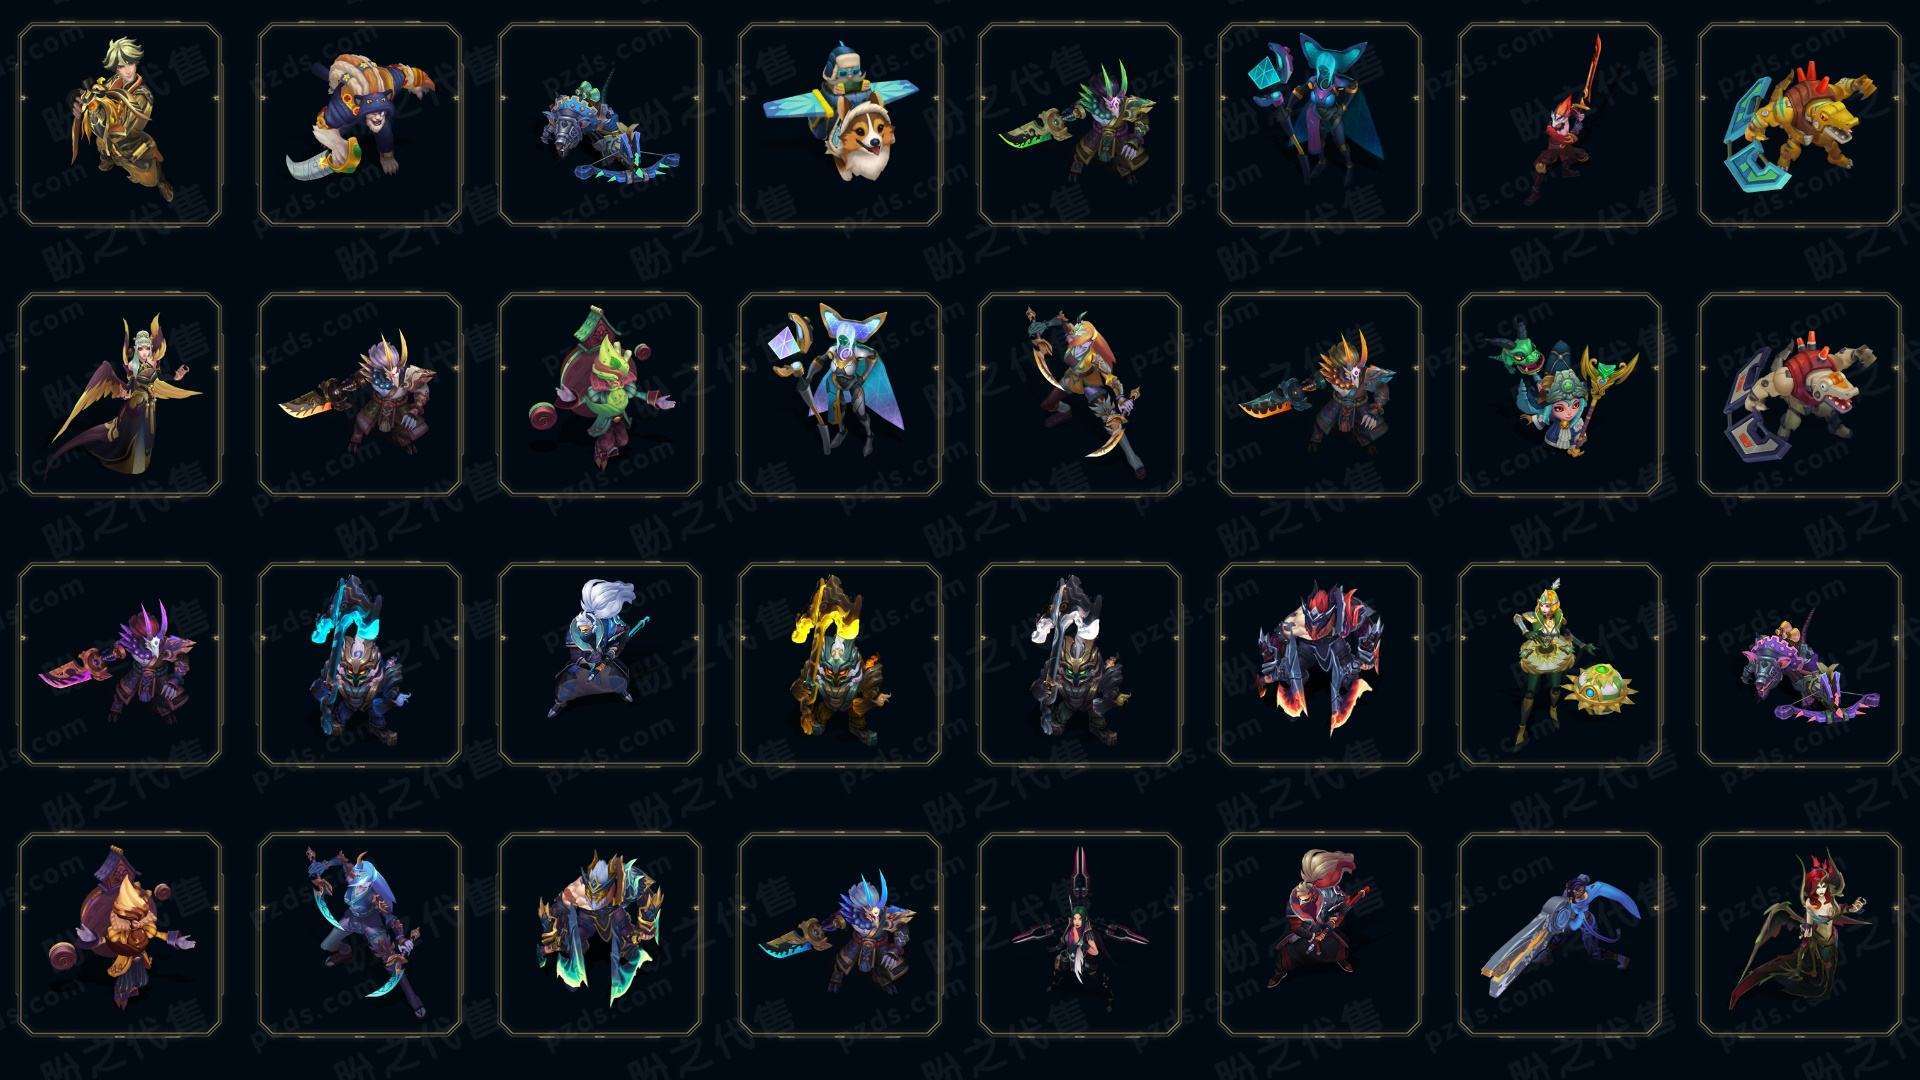The image size is (1920, 1080).
Task: Select the orange lantern-carrying creature skin
Action: 120,934
